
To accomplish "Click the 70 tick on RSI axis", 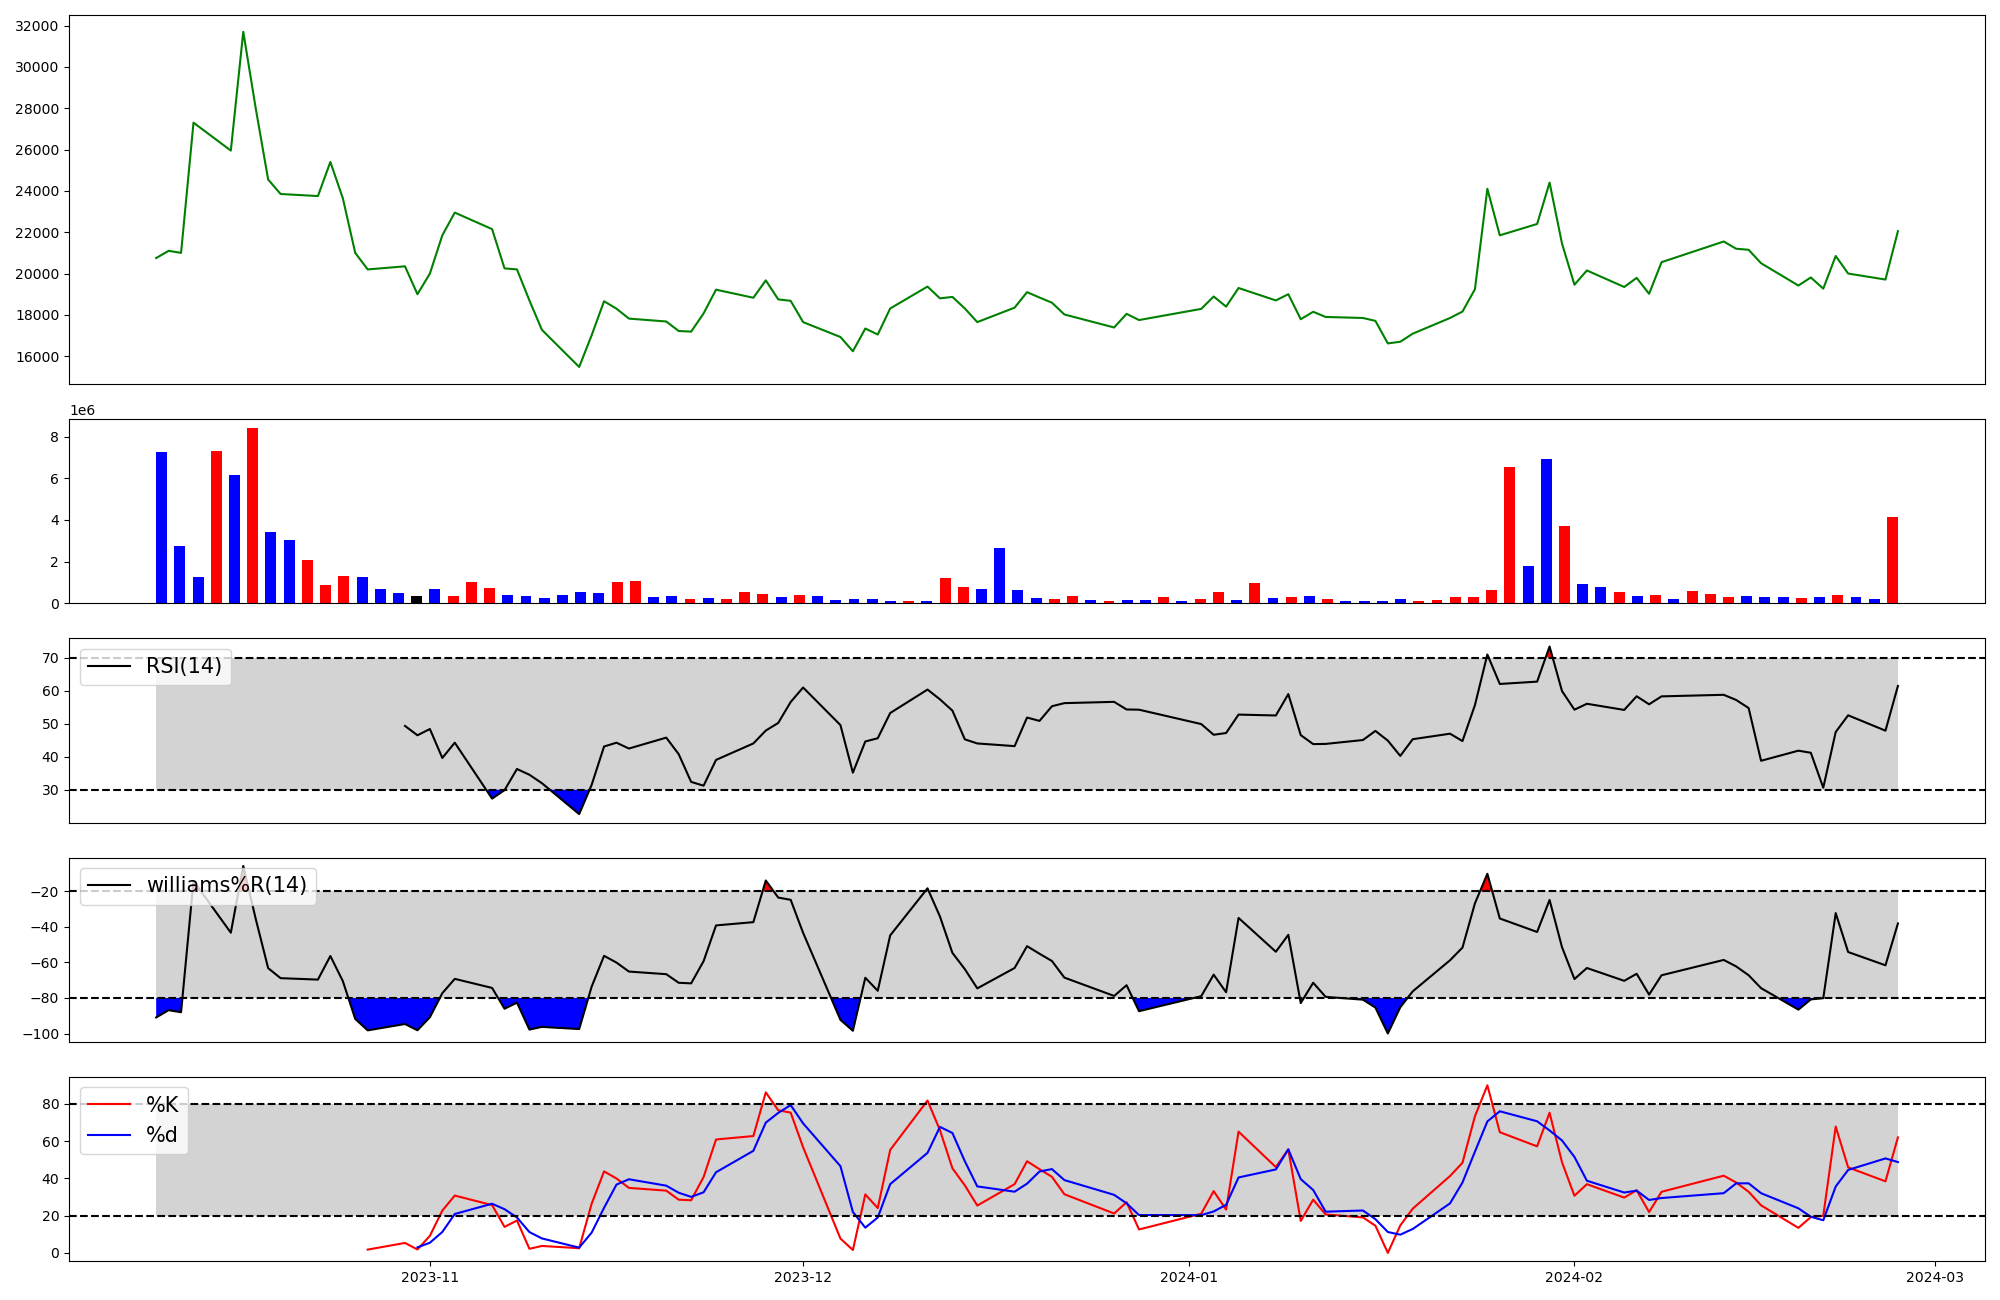I will click(x=49, y=658).
